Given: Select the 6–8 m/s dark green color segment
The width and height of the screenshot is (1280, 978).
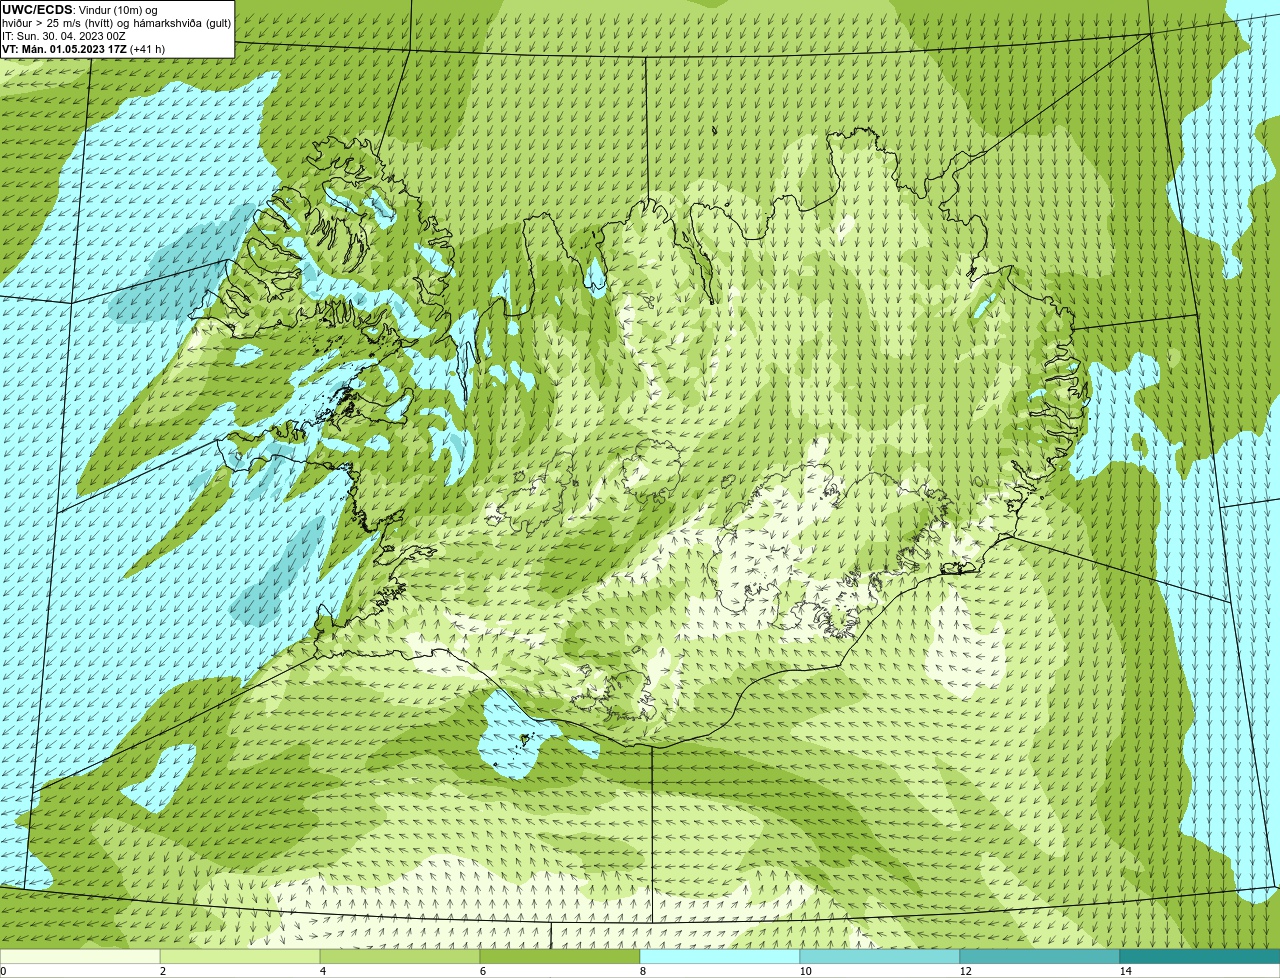Looking at the screenshot, I should click(560, 956).
